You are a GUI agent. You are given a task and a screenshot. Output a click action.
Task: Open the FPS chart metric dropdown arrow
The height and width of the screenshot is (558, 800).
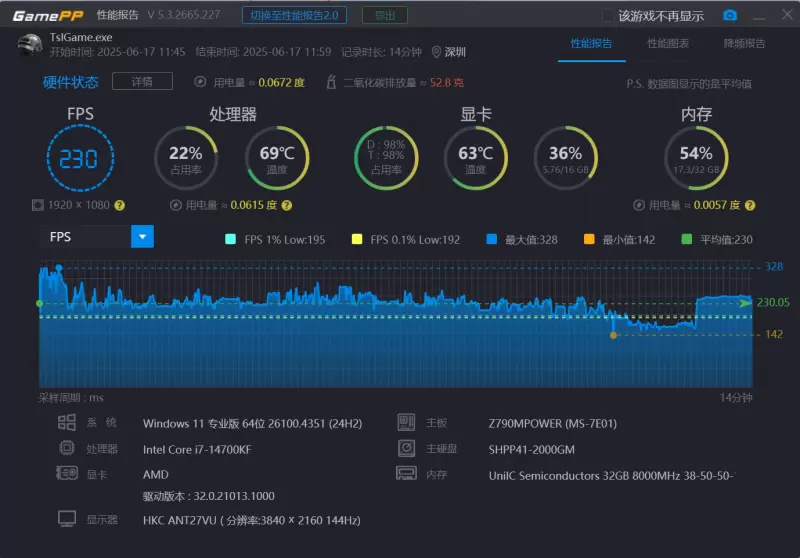[x=143, y=237]
